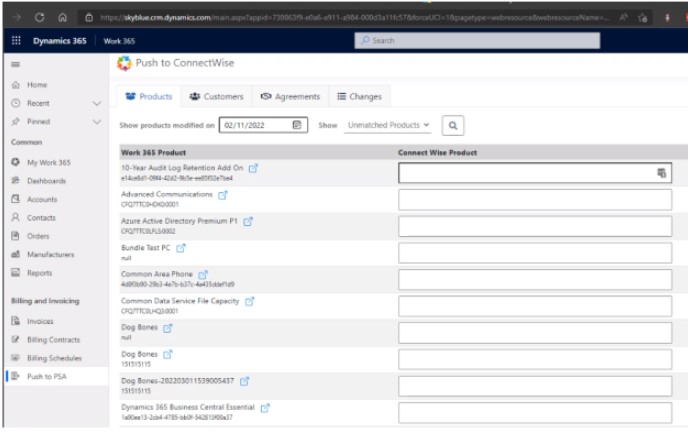
Task: Click the Push to ConnectWise logo icon
Action: [124, 63]
